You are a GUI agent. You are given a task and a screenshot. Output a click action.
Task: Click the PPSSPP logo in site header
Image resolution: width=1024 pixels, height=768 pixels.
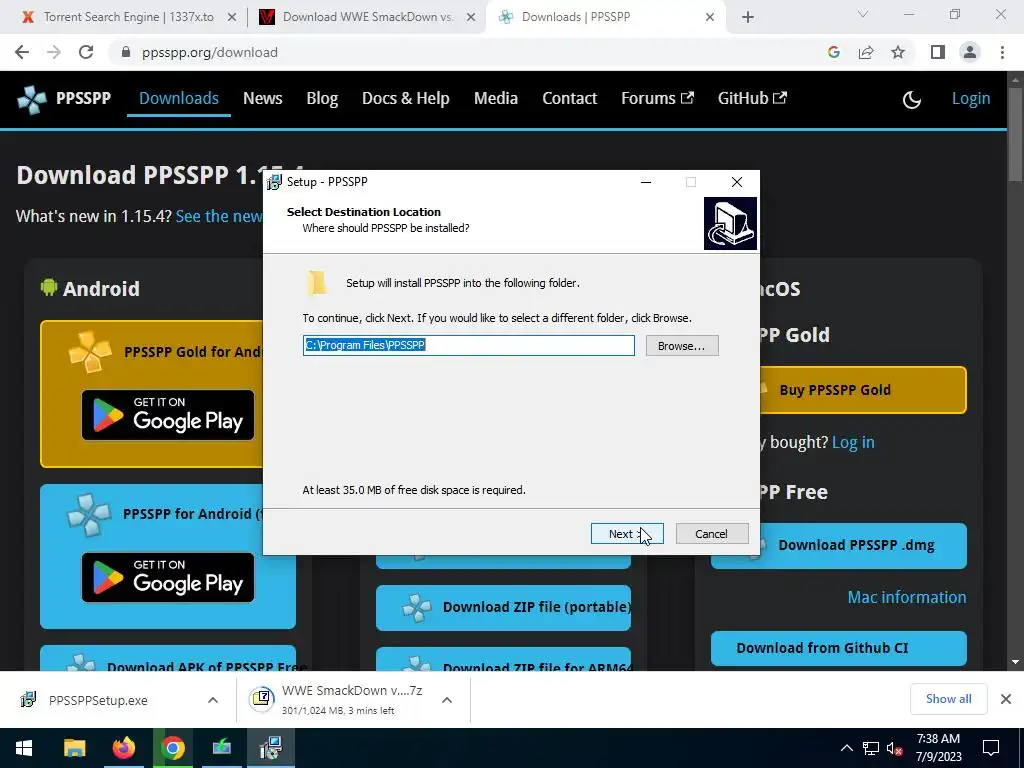pyautogui.click(x=63, y=99)
